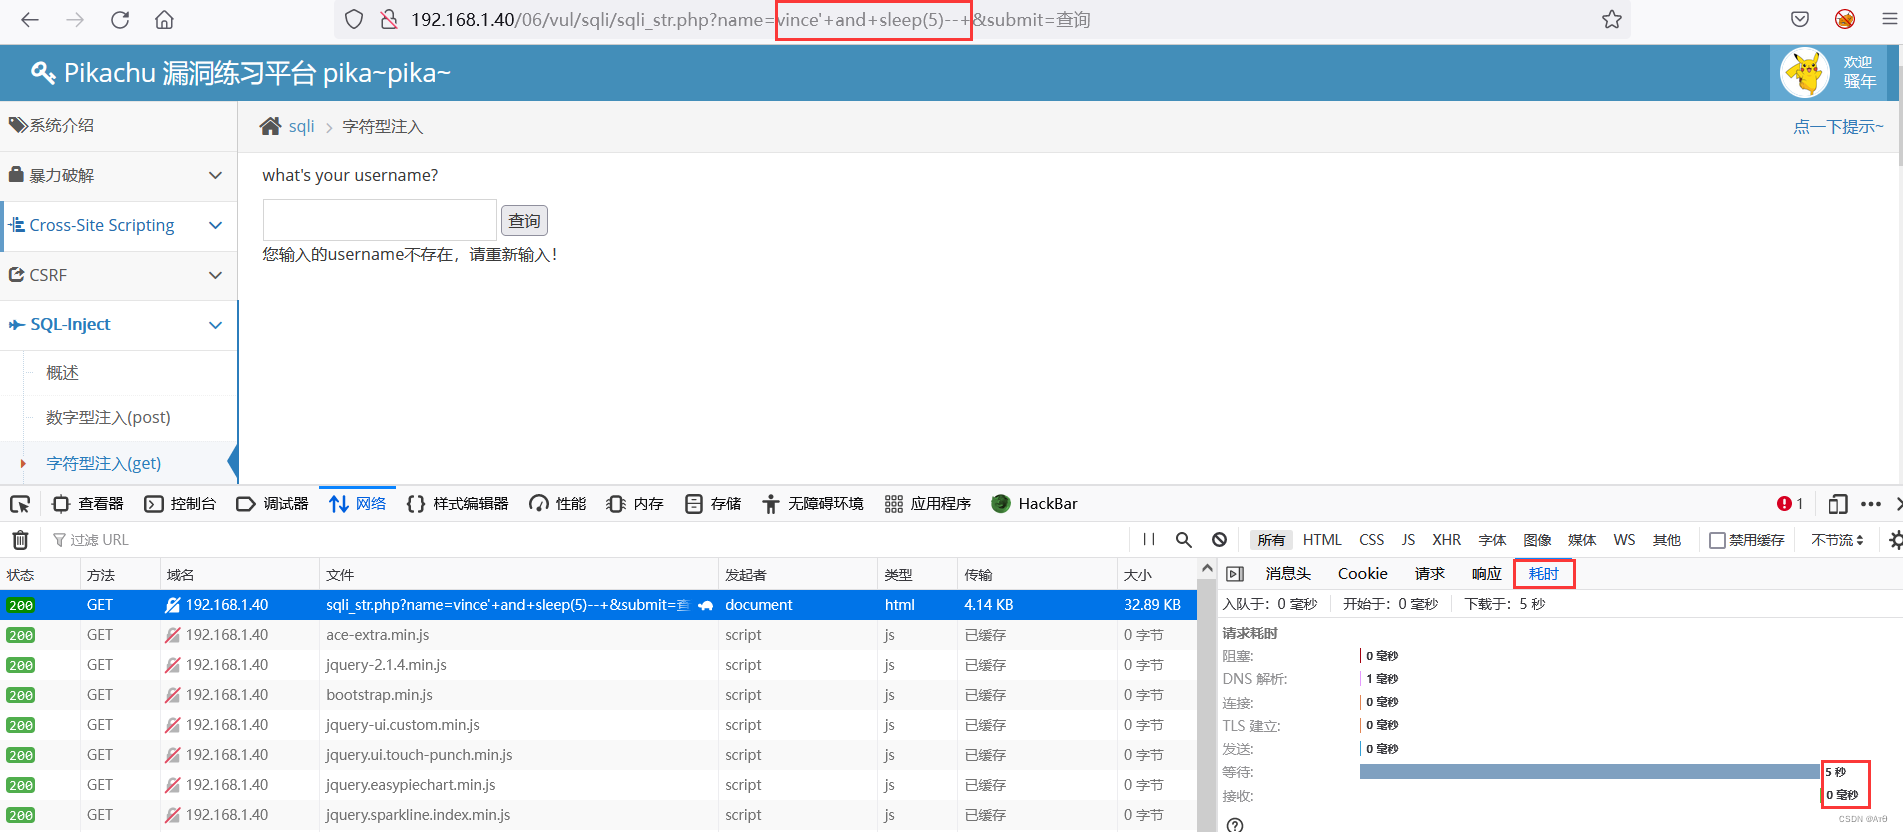Filter requests by WS
The width and height of the screenshot is (1903, 832).
(1624, 540)
